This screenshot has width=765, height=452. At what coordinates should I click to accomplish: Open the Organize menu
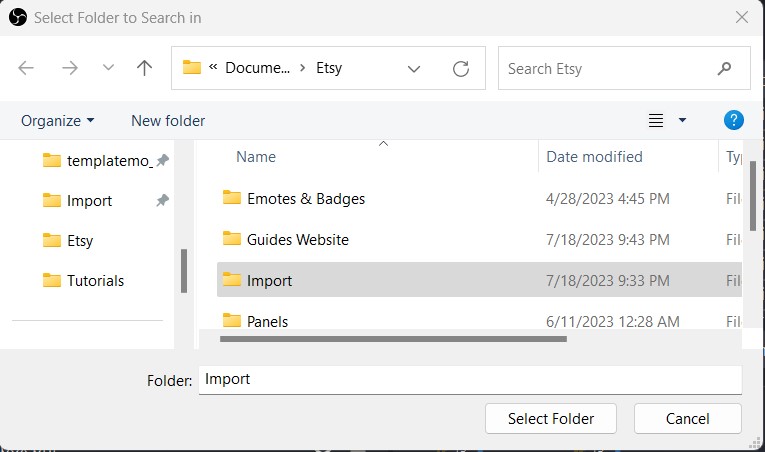tap(58, 121)
